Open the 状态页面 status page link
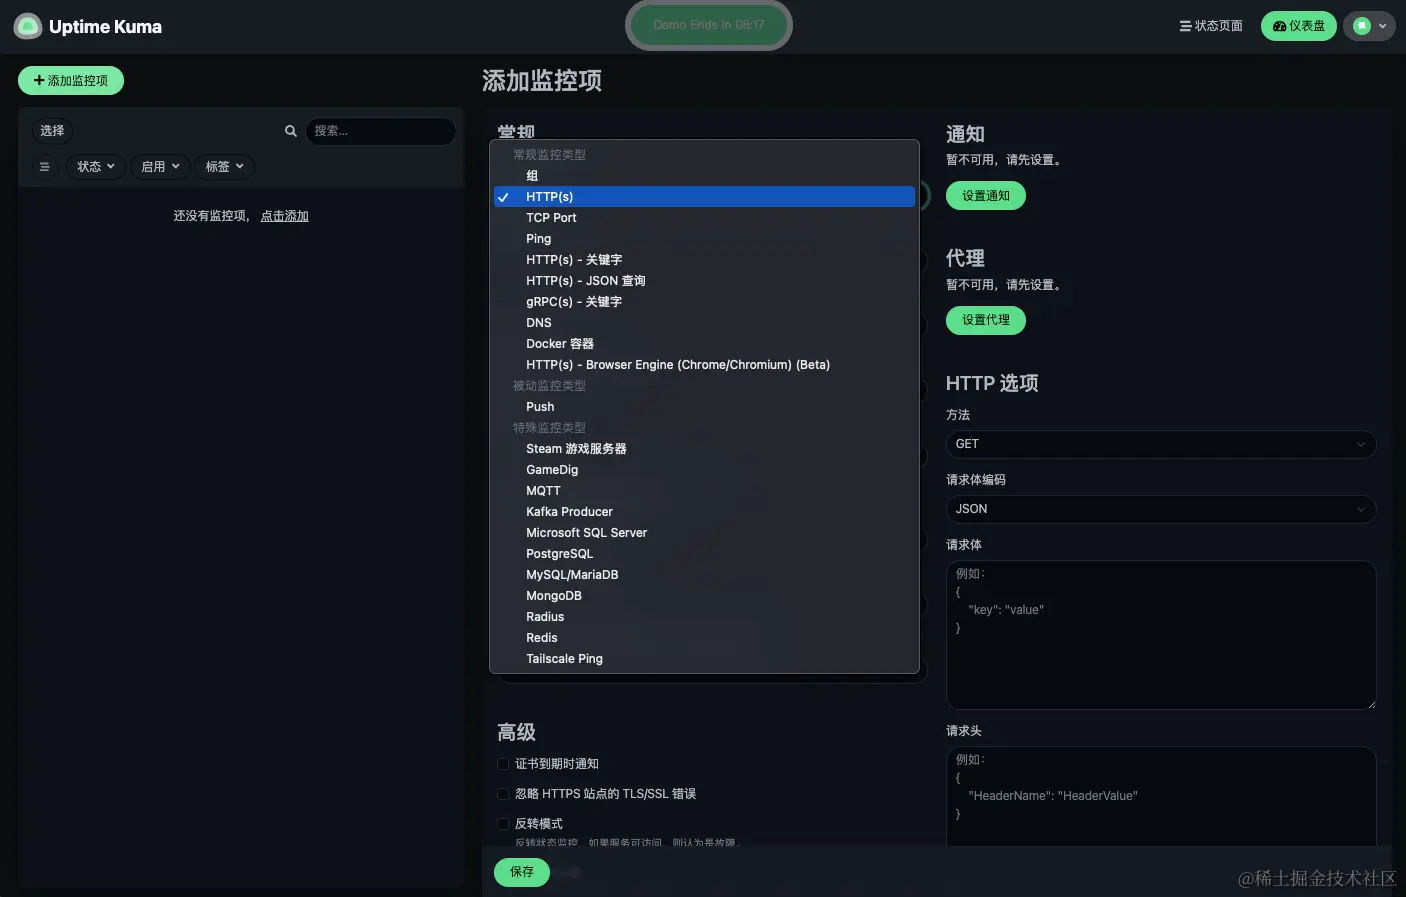Screen dimensions: 1406x897 point(1211,26)
